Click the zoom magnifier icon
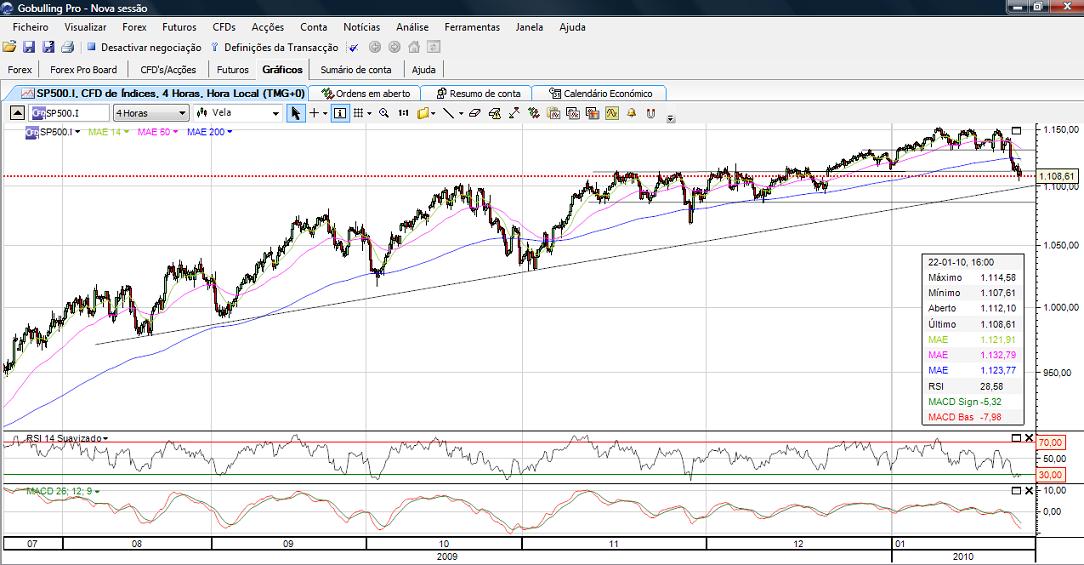Viewport: 1084px width, 565px height. [x=384, y=113]
